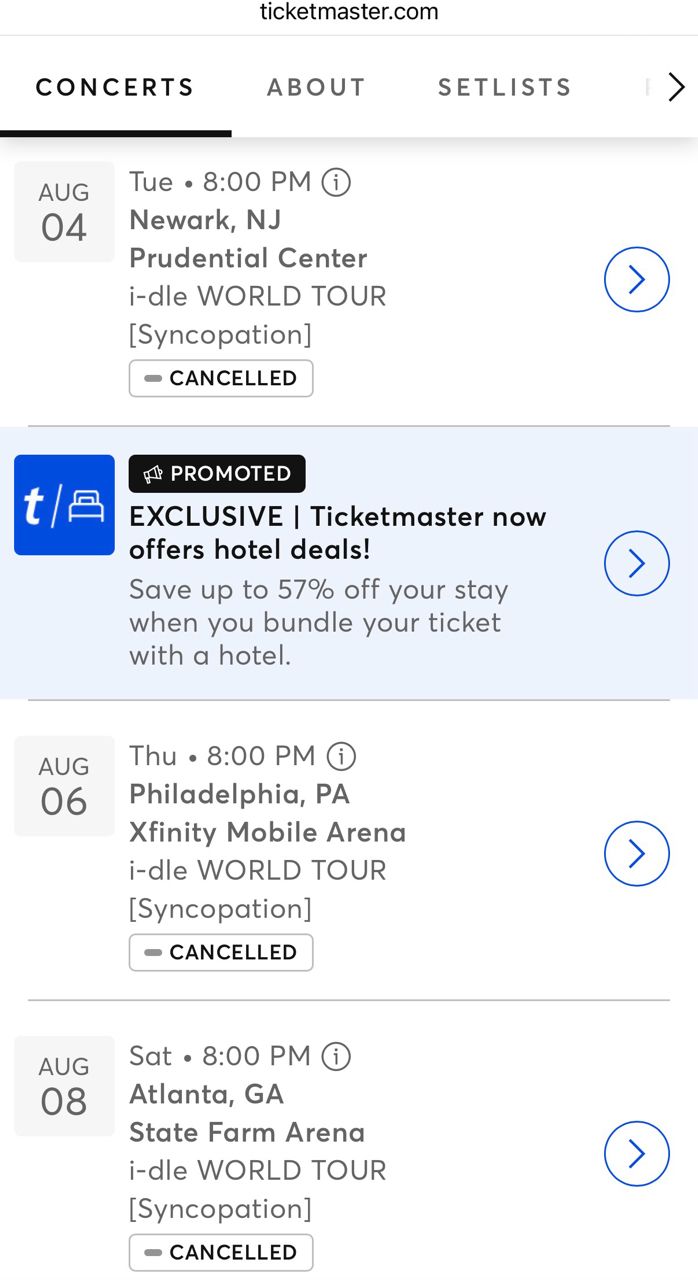Select the Xfinity Mobile Arena venue name

tap(267, 832)
